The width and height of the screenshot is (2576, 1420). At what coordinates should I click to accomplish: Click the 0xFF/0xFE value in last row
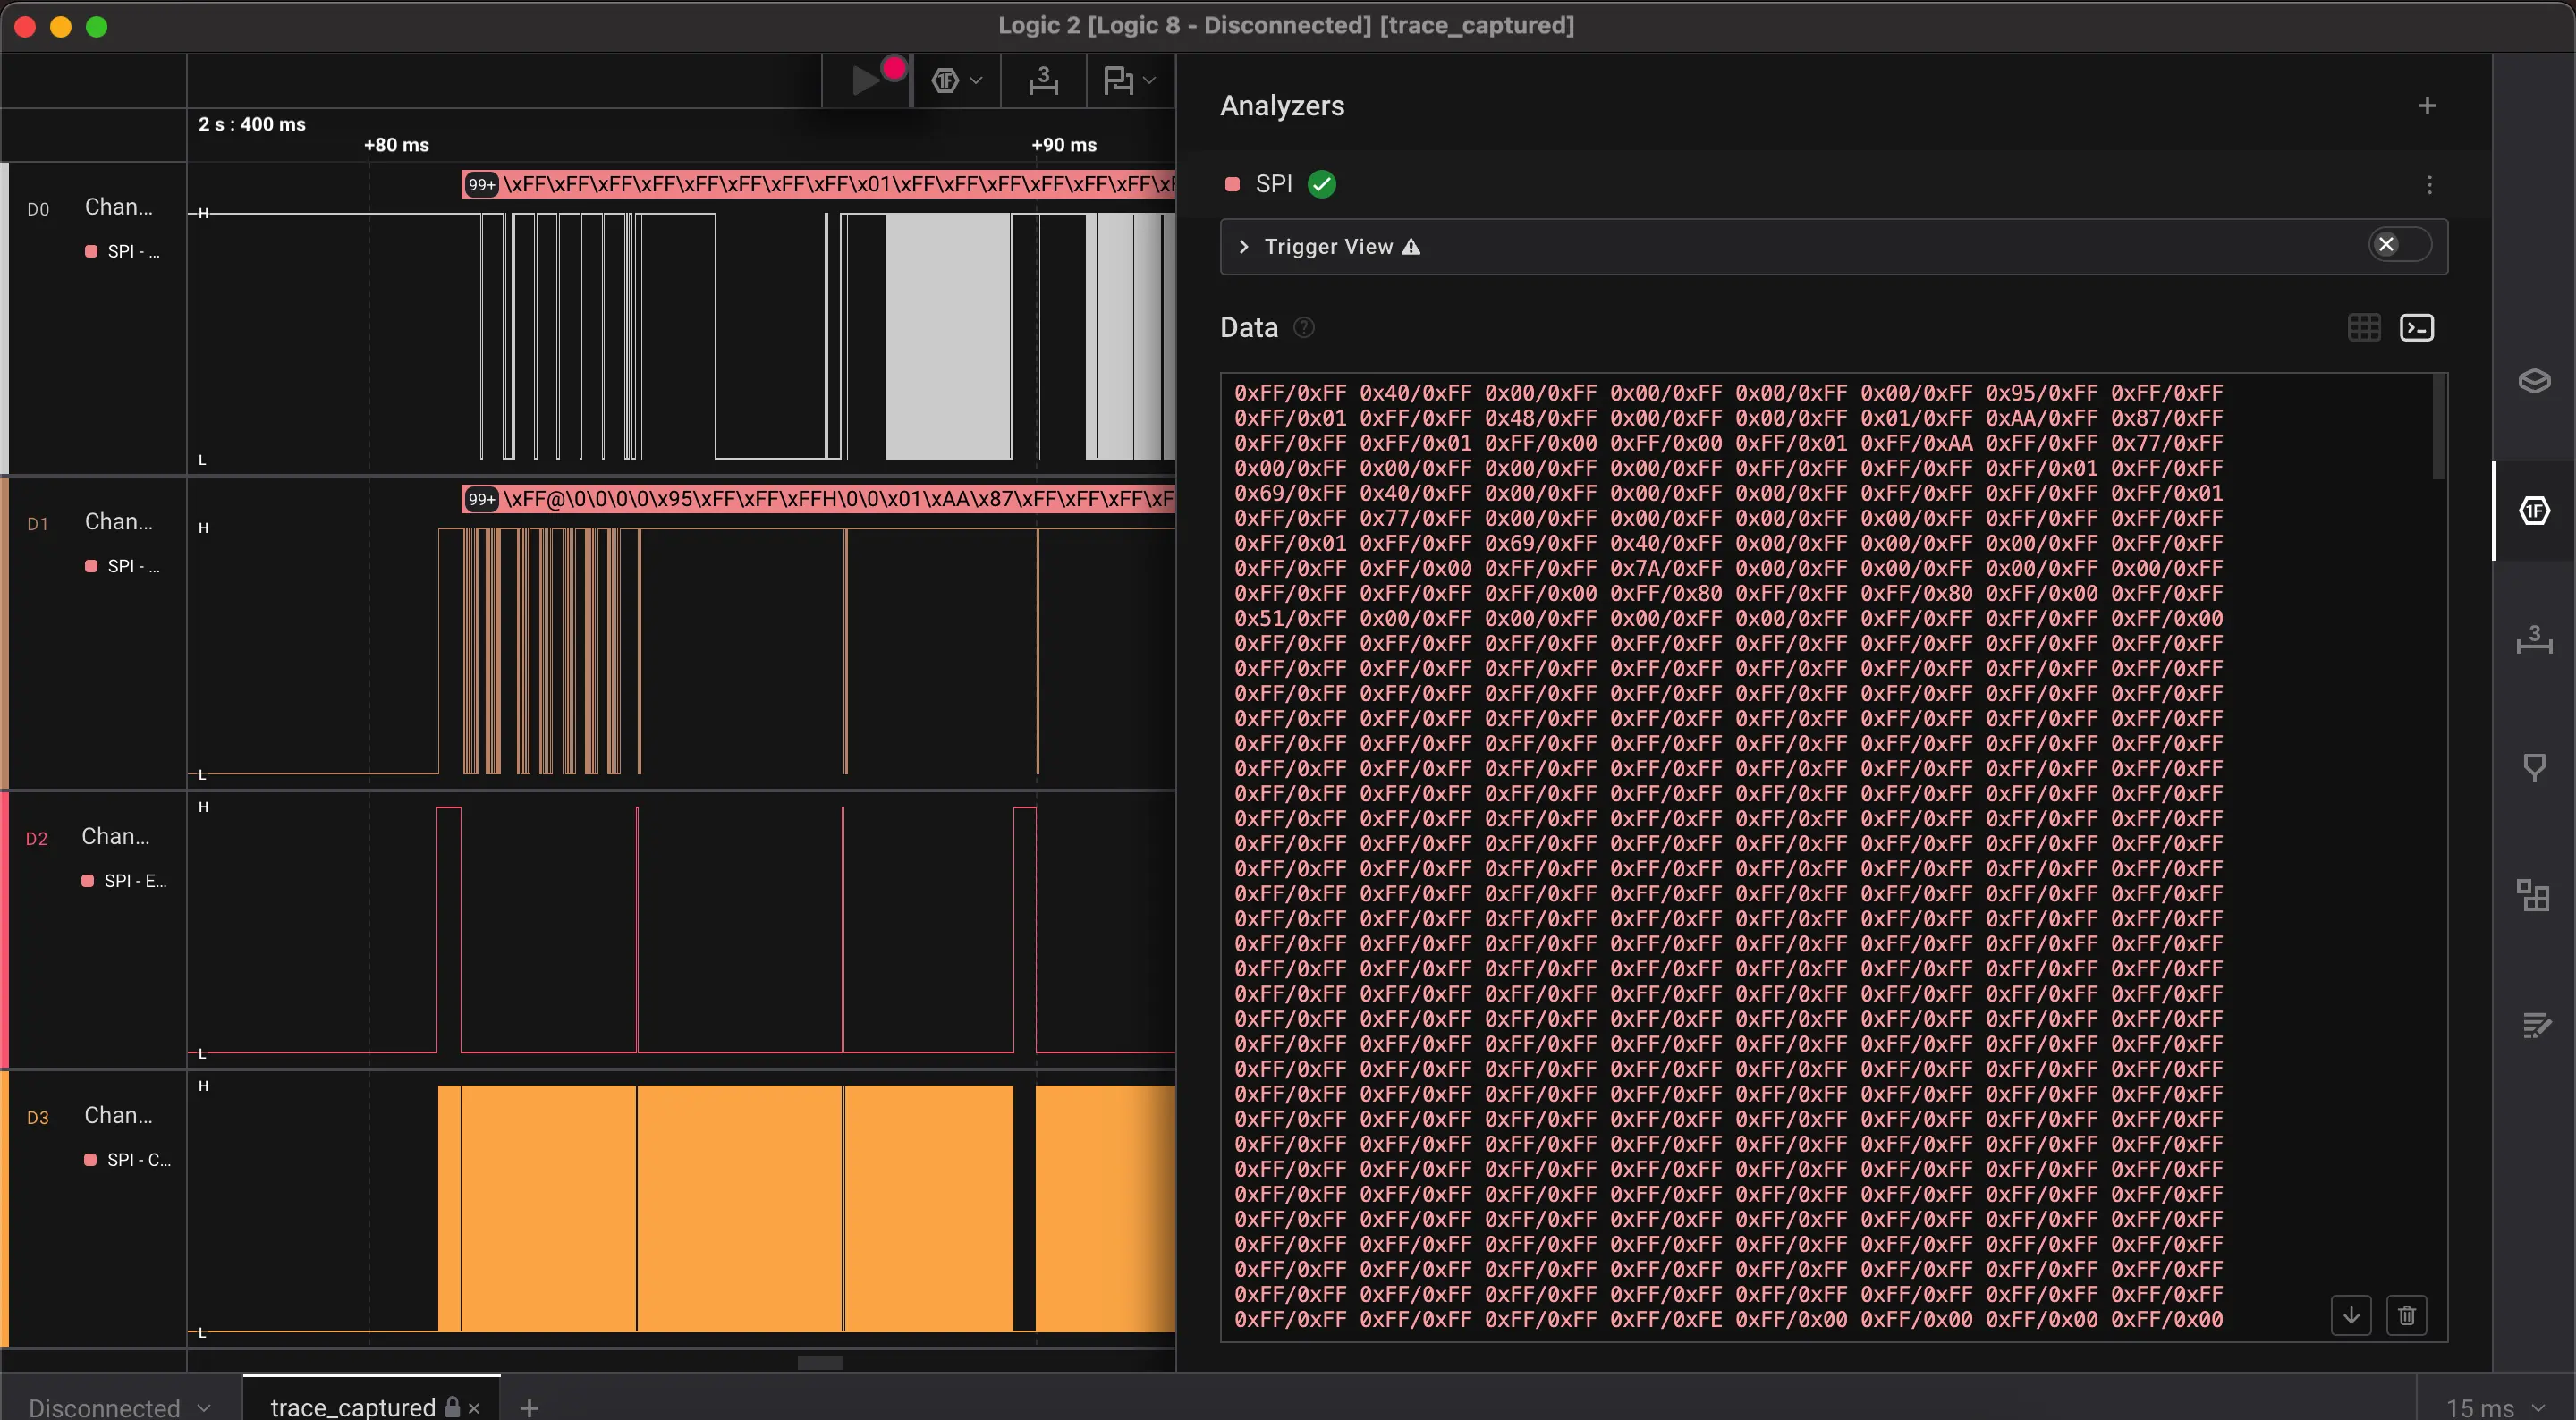(1666, 1319)
